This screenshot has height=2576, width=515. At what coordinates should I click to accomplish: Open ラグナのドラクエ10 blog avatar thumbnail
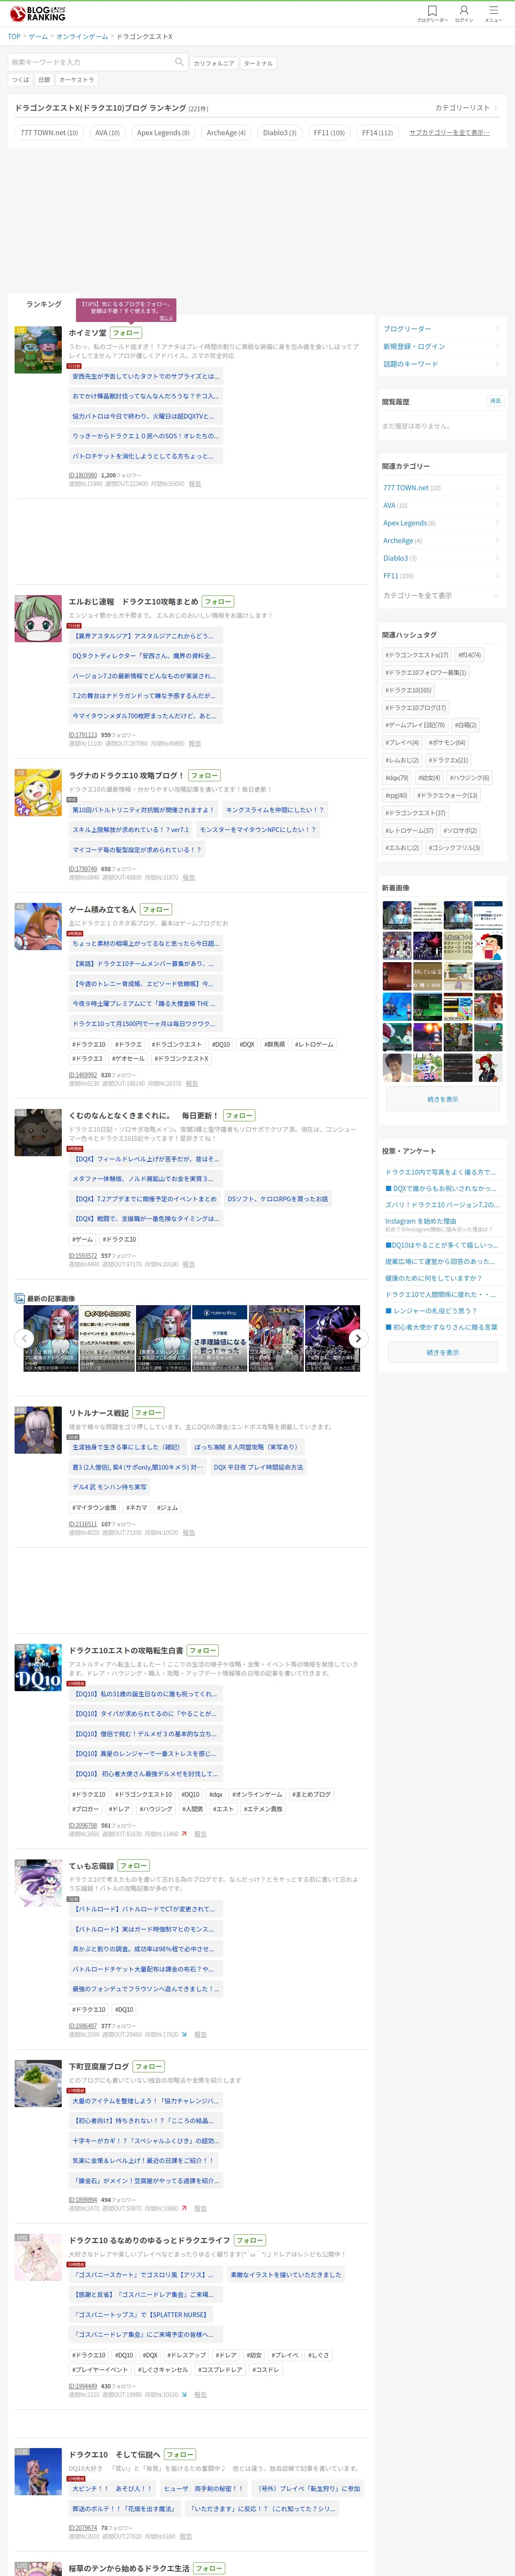point(38,792)
